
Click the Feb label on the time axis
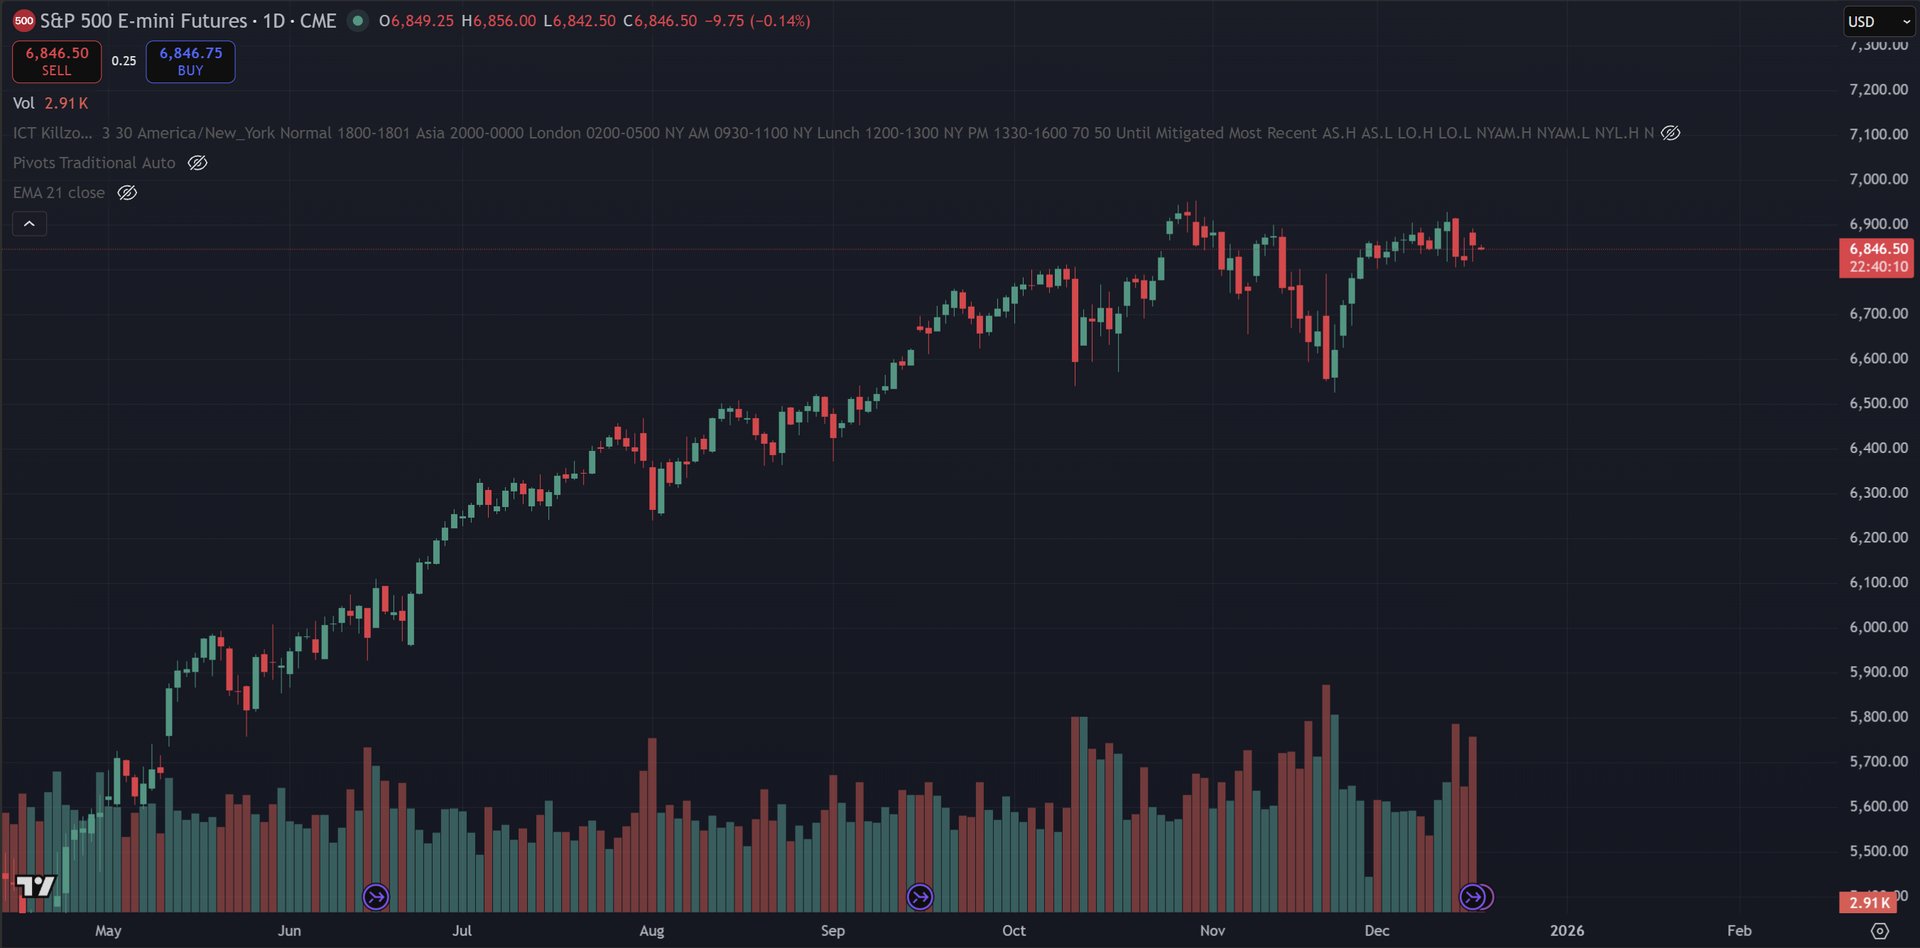click(1740, 931)
